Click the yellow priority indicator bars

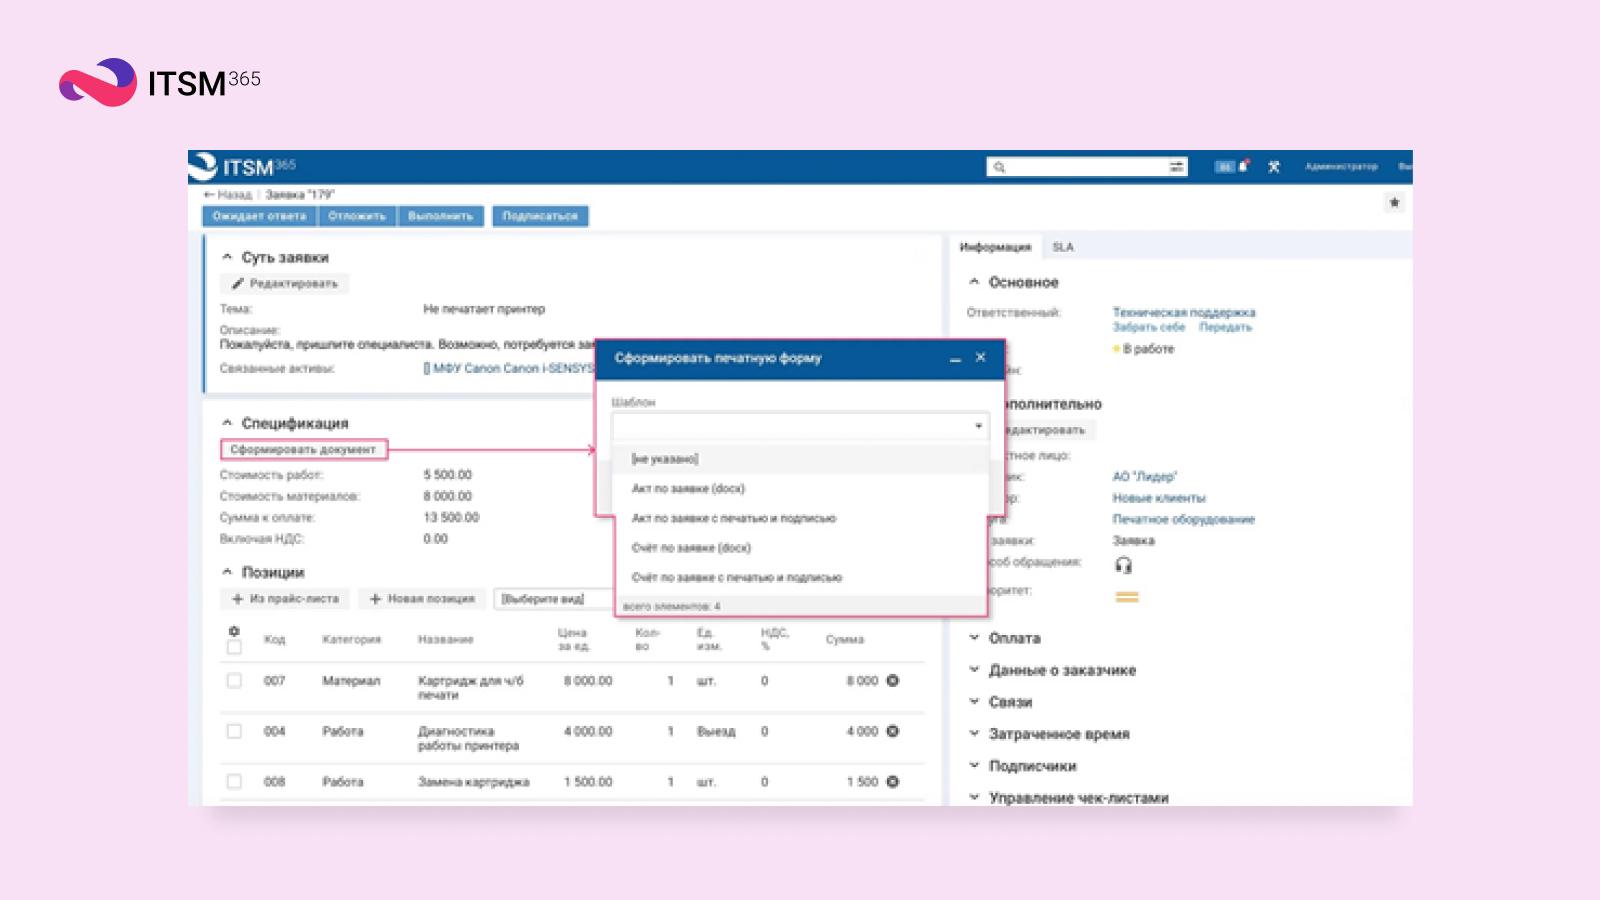1127,597
